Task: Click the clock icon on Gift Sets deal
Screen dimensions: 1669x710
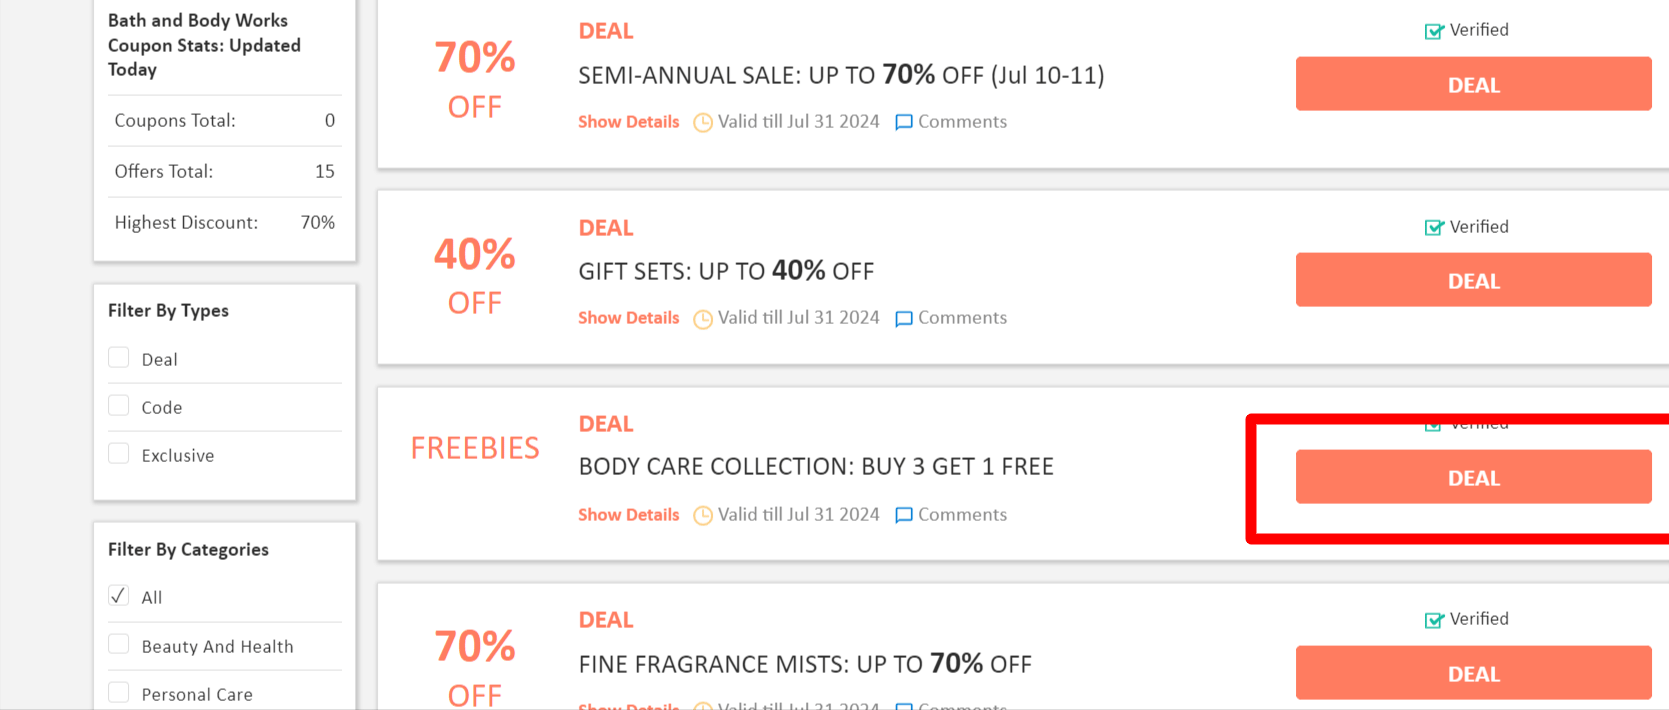Action: pyautogui.click(x=703, y=319)
